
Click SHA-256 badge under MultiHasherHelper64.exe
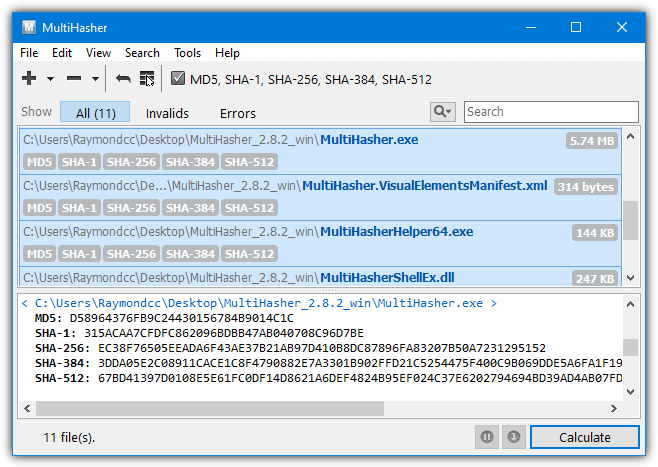[131, 254]
